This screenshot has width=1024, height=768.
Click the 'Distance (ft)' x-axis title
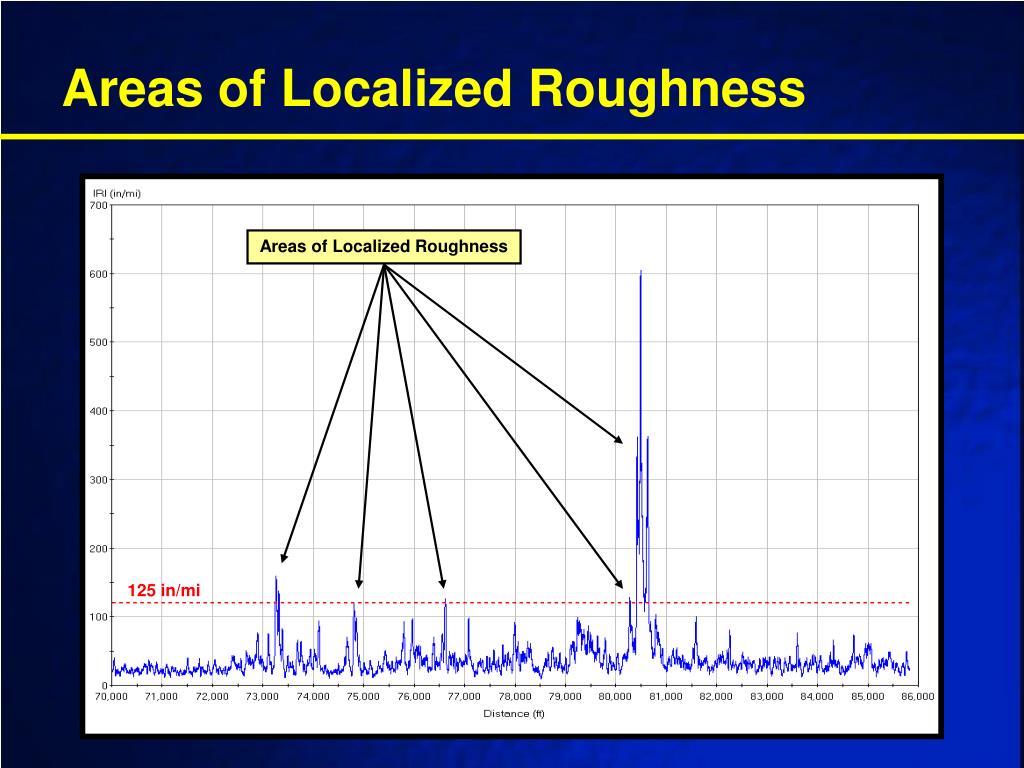coord(514,714)
